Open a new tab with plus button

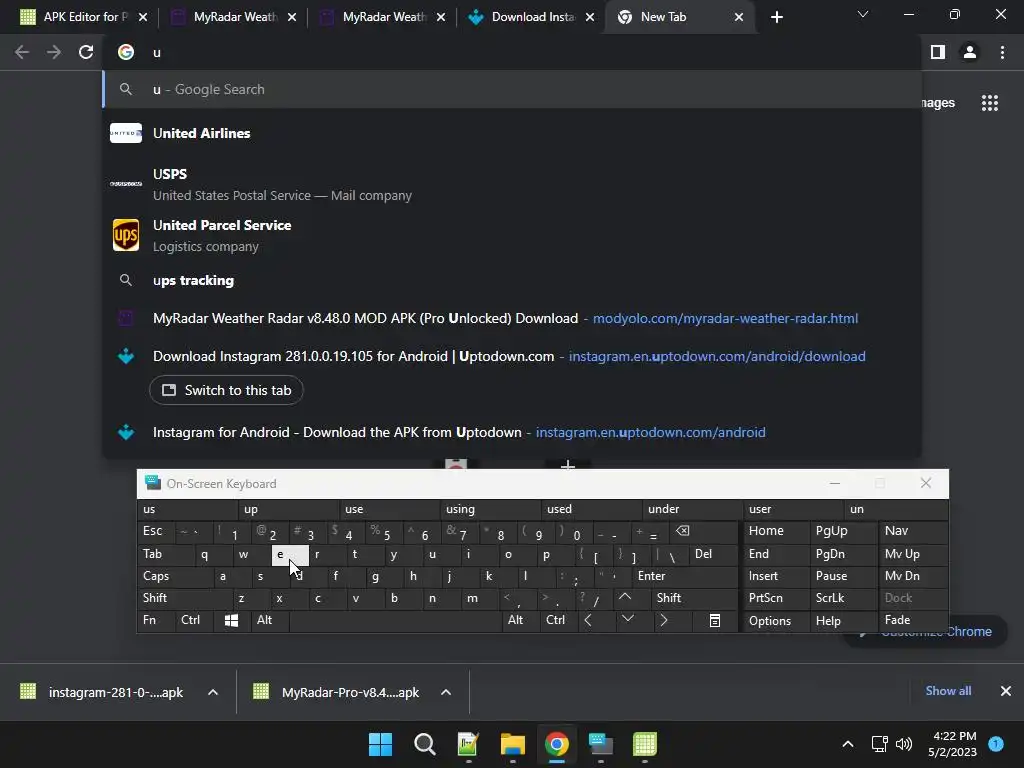pos(776,18)
